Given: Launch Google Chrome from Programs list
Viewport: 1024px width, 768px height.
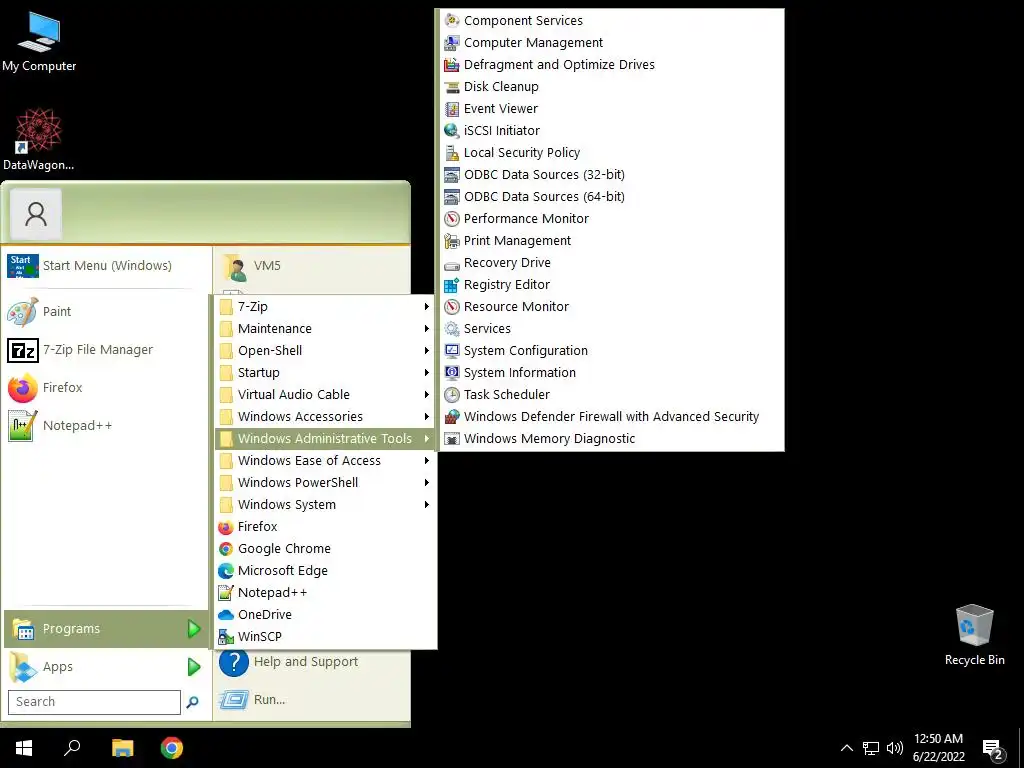Looking at the screenshot, I should click(x=325, y=549).
